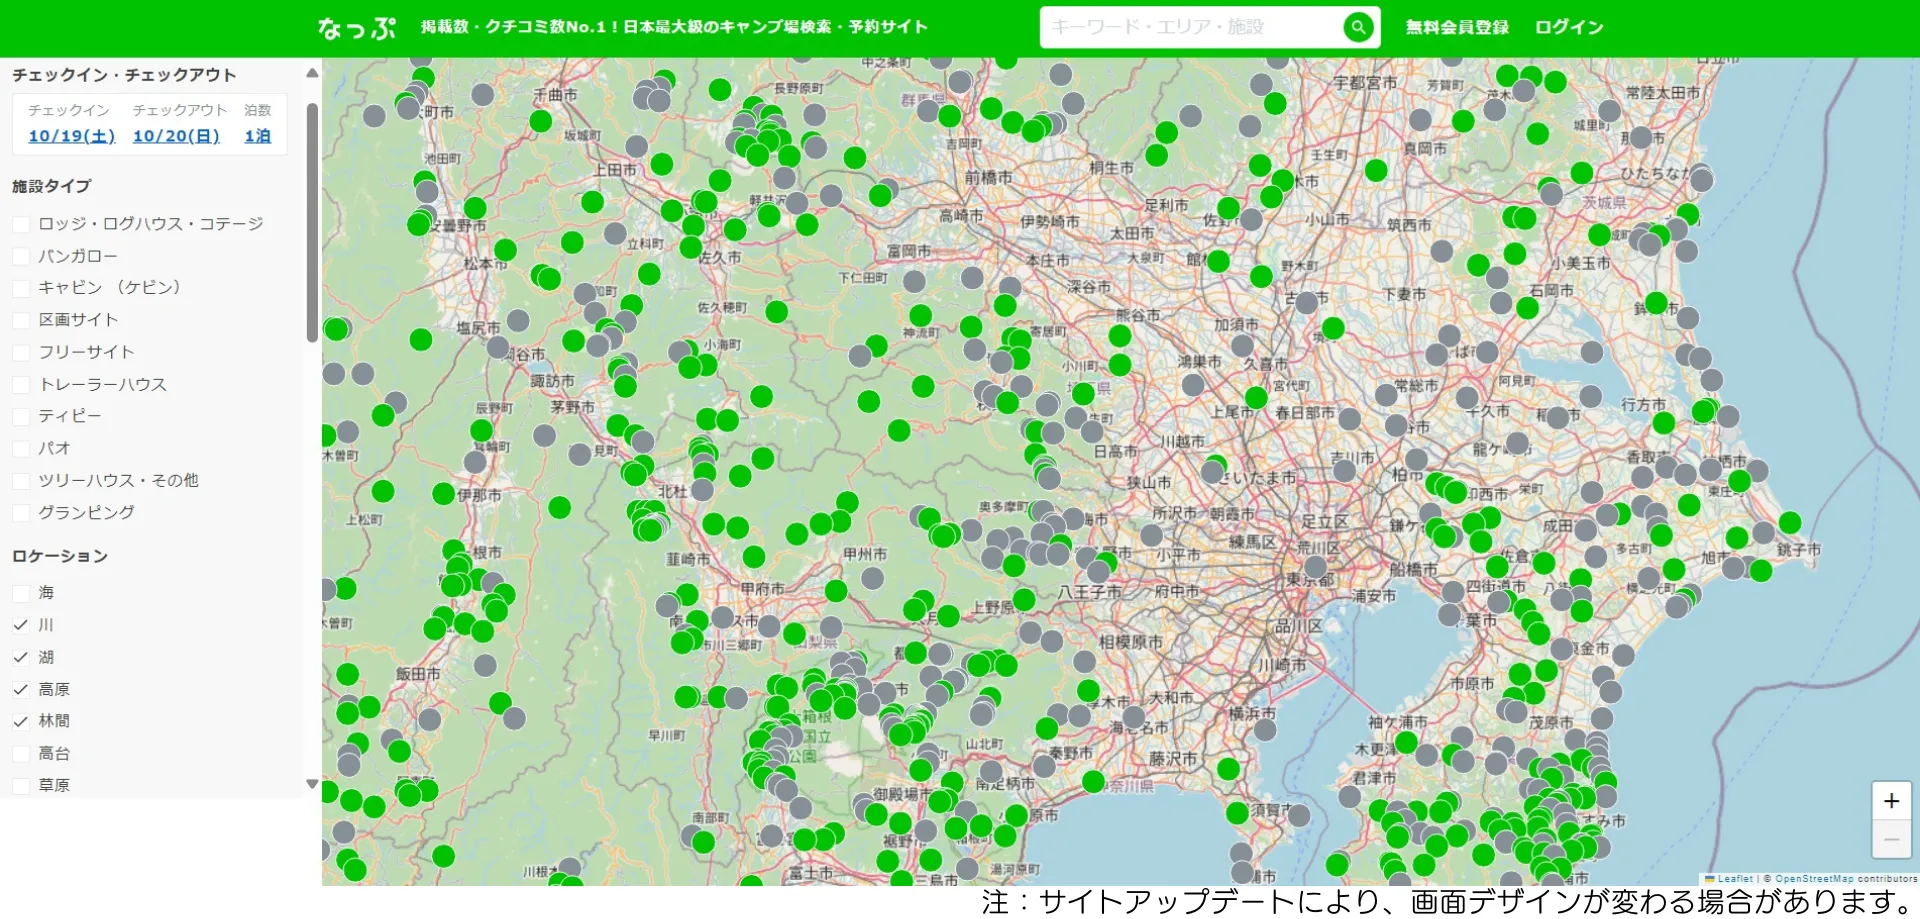Change the 1泊 nights selector
1920x919 pixels.
pyautogui.click(x=257, y=136)
